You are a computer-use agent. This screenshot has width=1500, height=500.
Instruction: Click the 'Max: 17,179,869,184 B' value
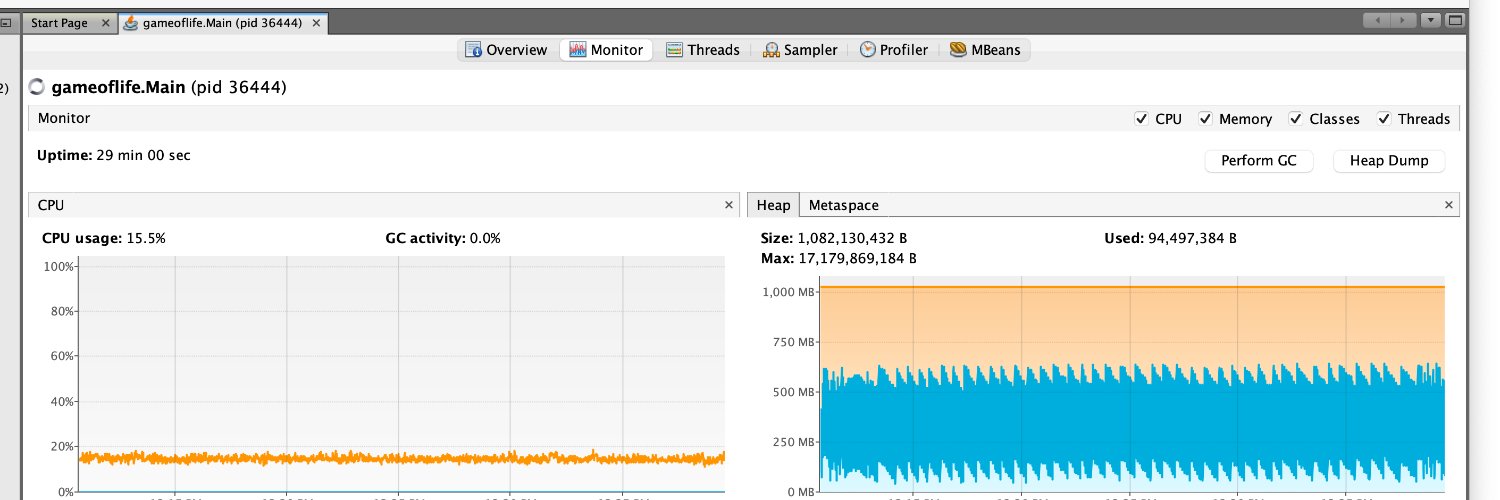(839, 258)
